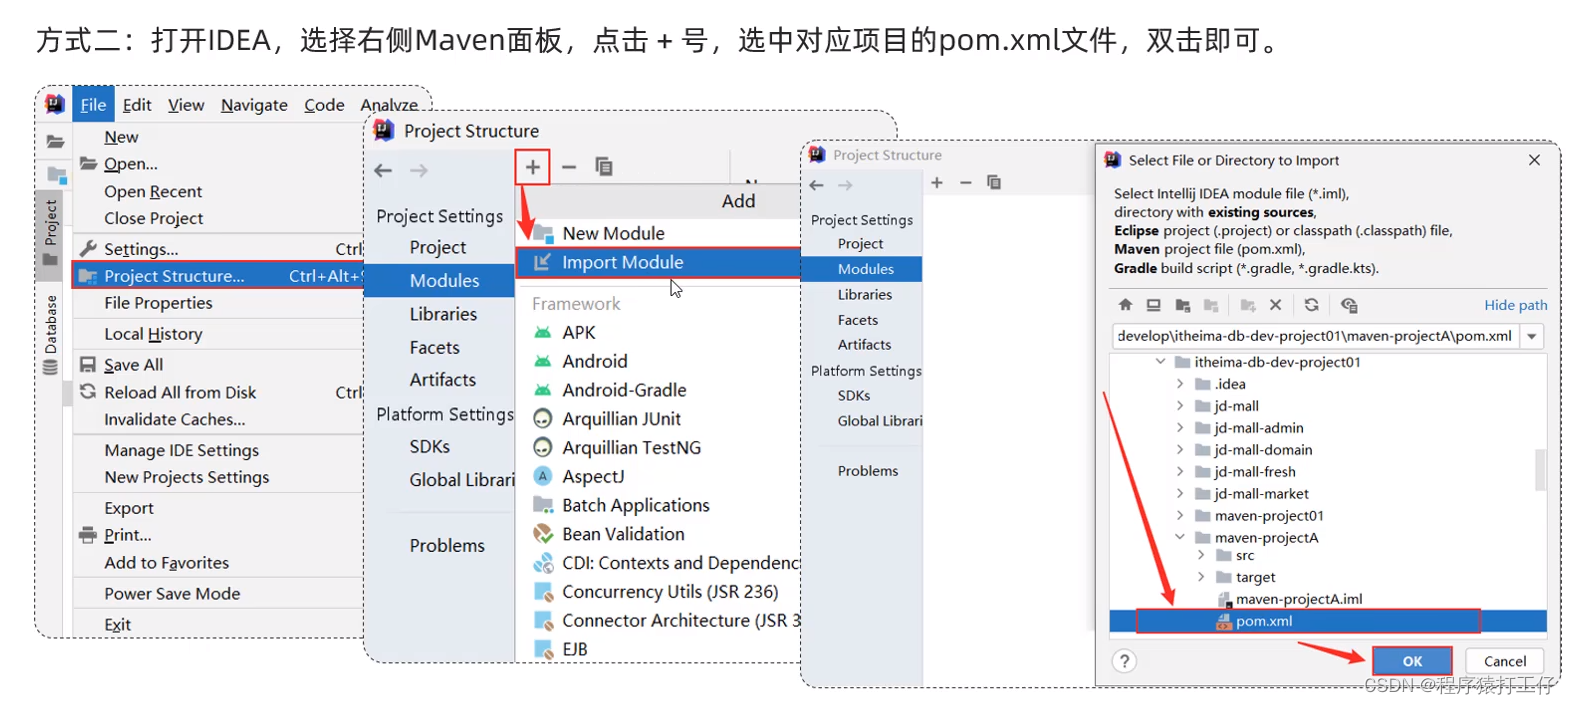Choose Project Structure... from File menu
The image size is (1571, 704).
click(218, 275)
